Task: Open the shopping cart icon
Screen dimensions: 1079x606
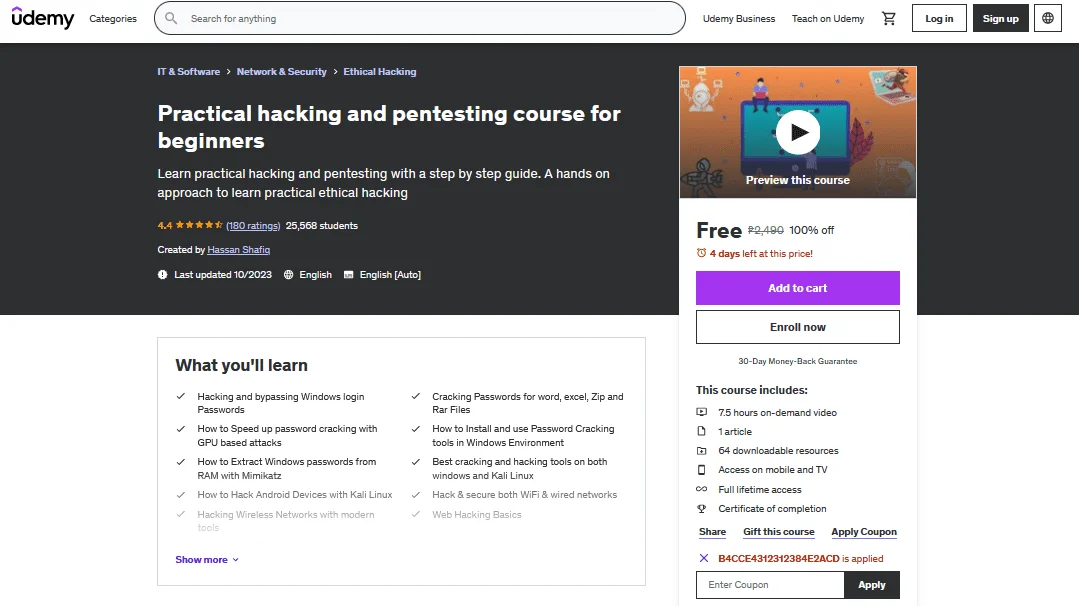Action: coord(888,19)
